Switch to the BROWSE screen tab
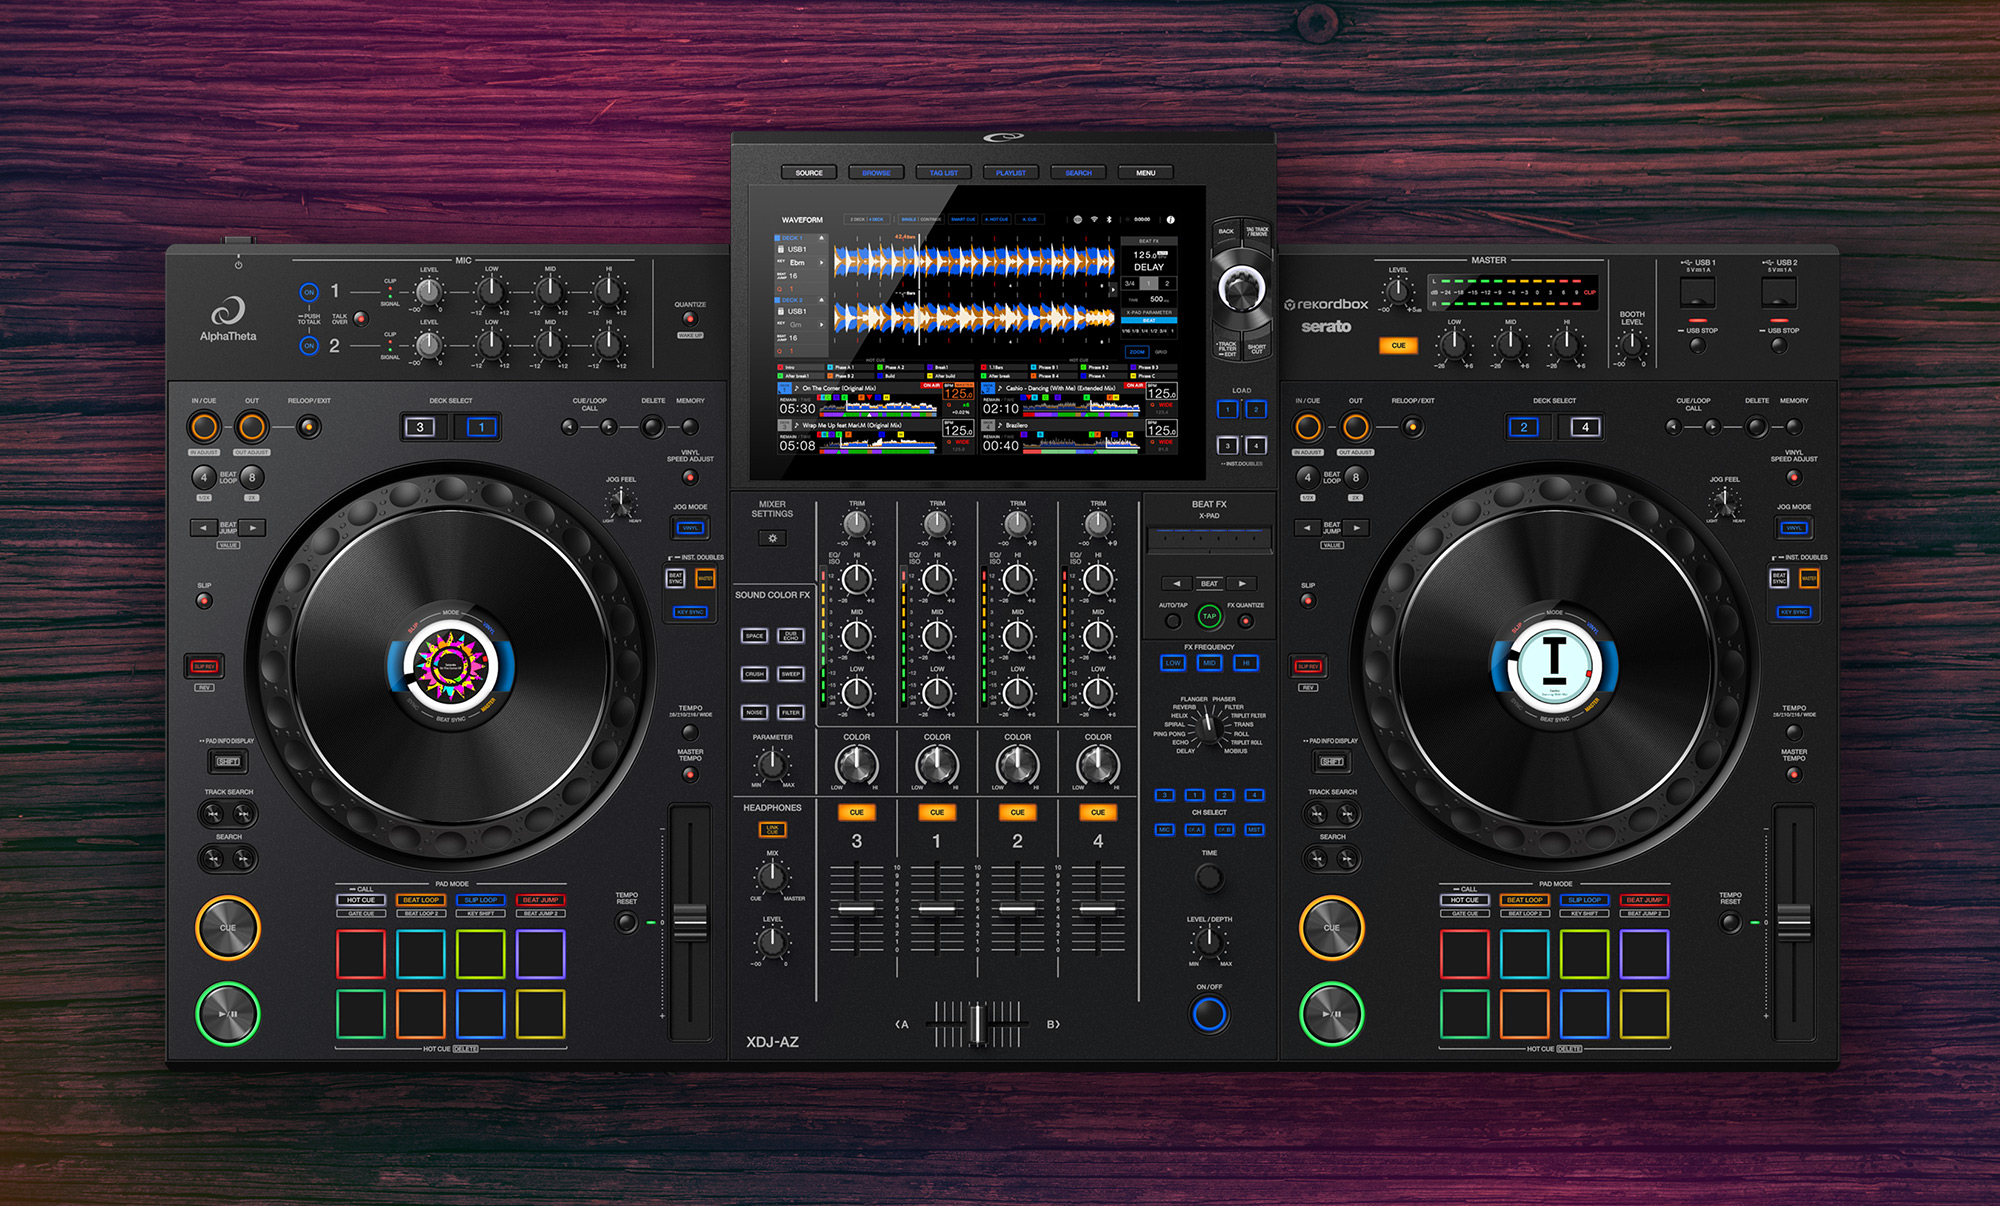2000x1206 pixels. pyautogui.click(x=875, y=172)
